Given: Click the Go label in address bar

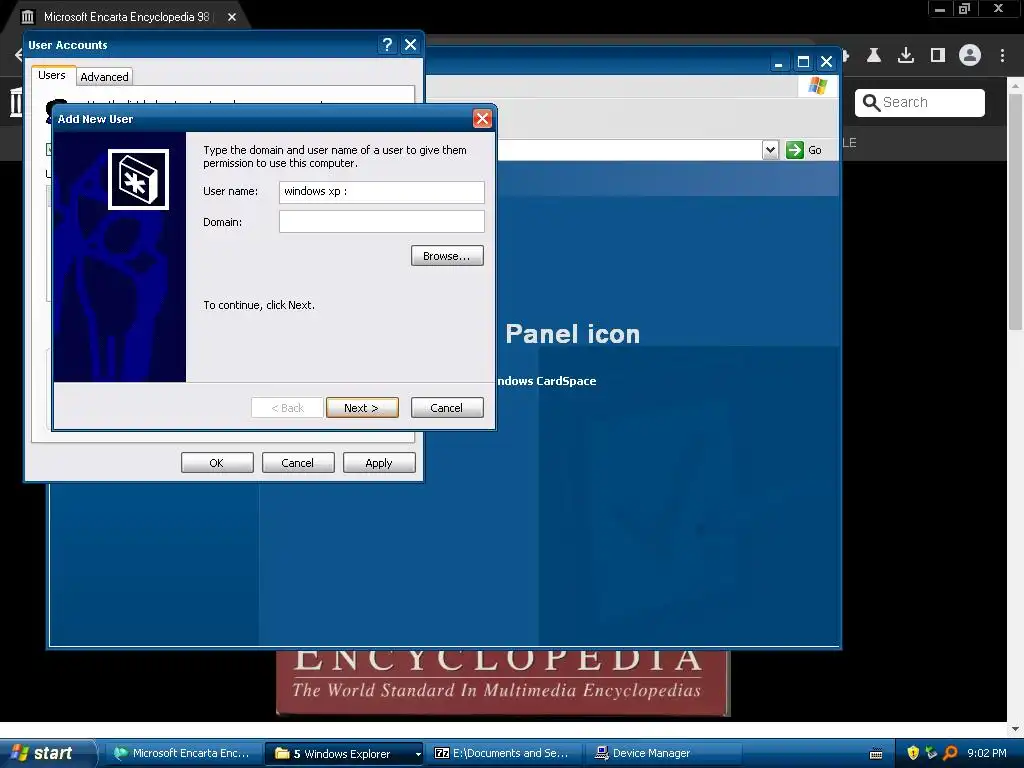Looking at the screenshot, I should (x=814, y=150).
